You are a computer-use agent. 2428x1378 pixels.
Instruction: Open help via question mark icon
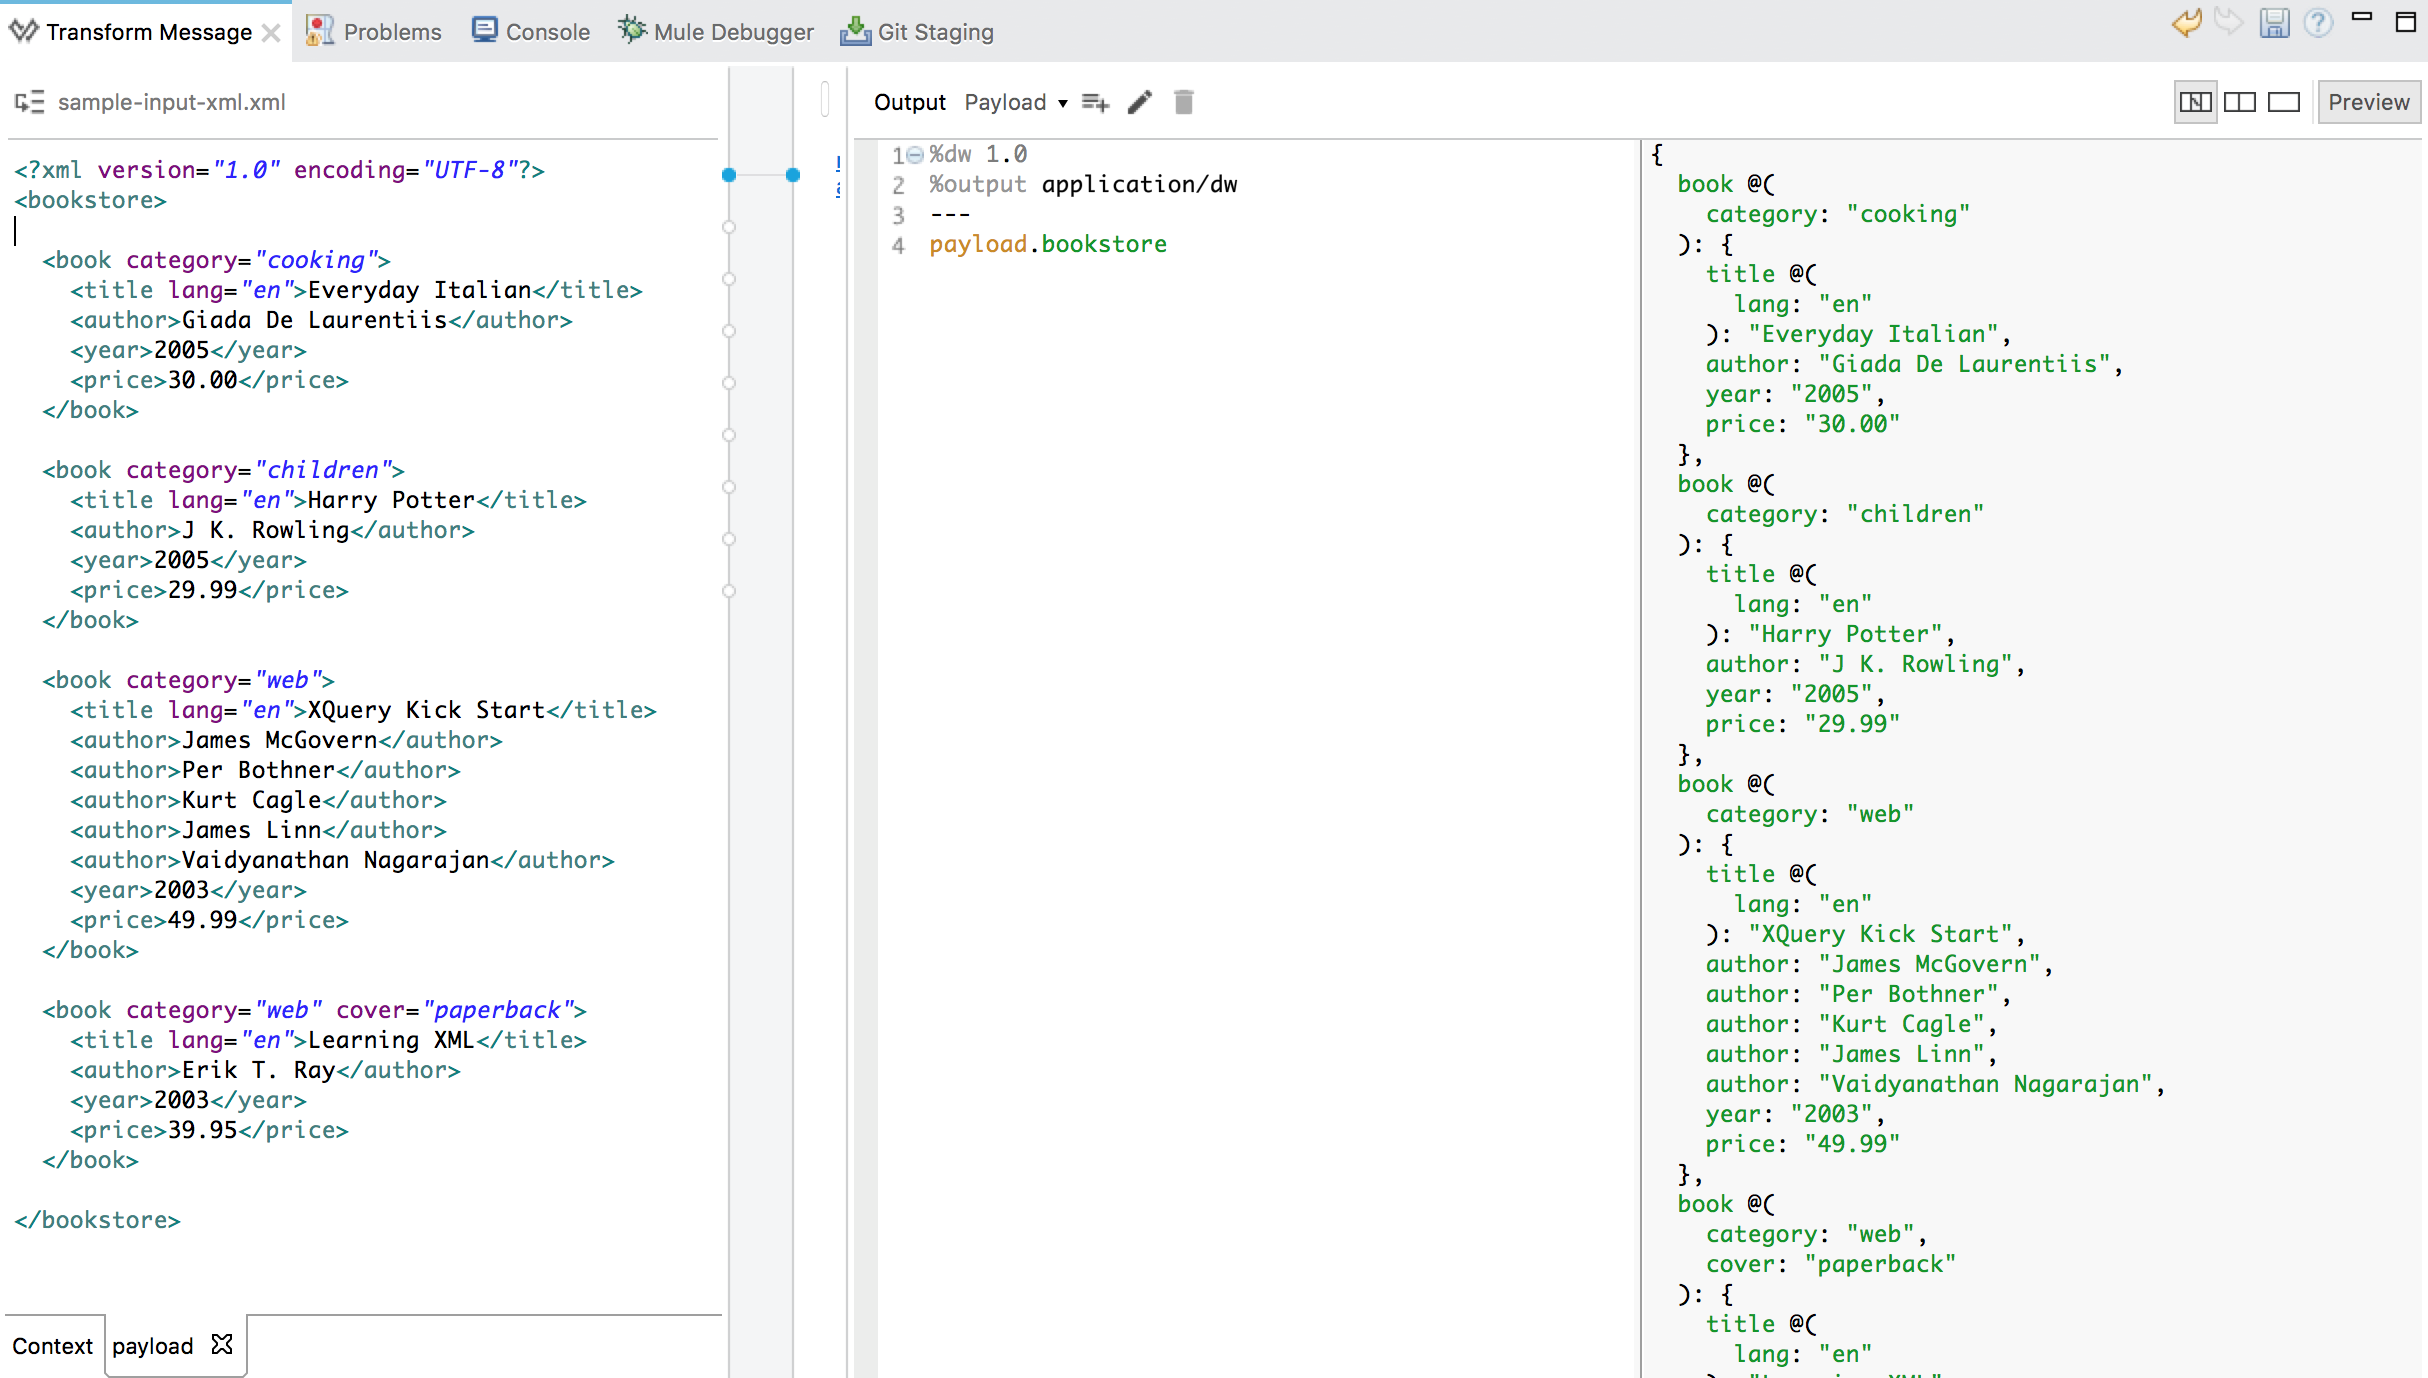pyautogui.click(x=2317, y=24)
